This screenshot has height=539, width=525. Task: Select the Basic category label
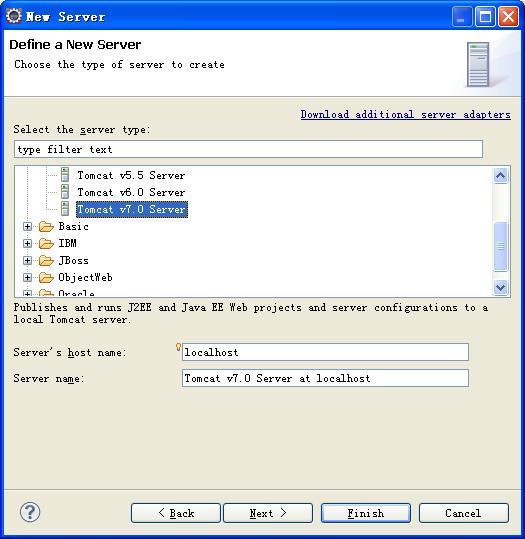pyautogui.click(x=74, y=227)
